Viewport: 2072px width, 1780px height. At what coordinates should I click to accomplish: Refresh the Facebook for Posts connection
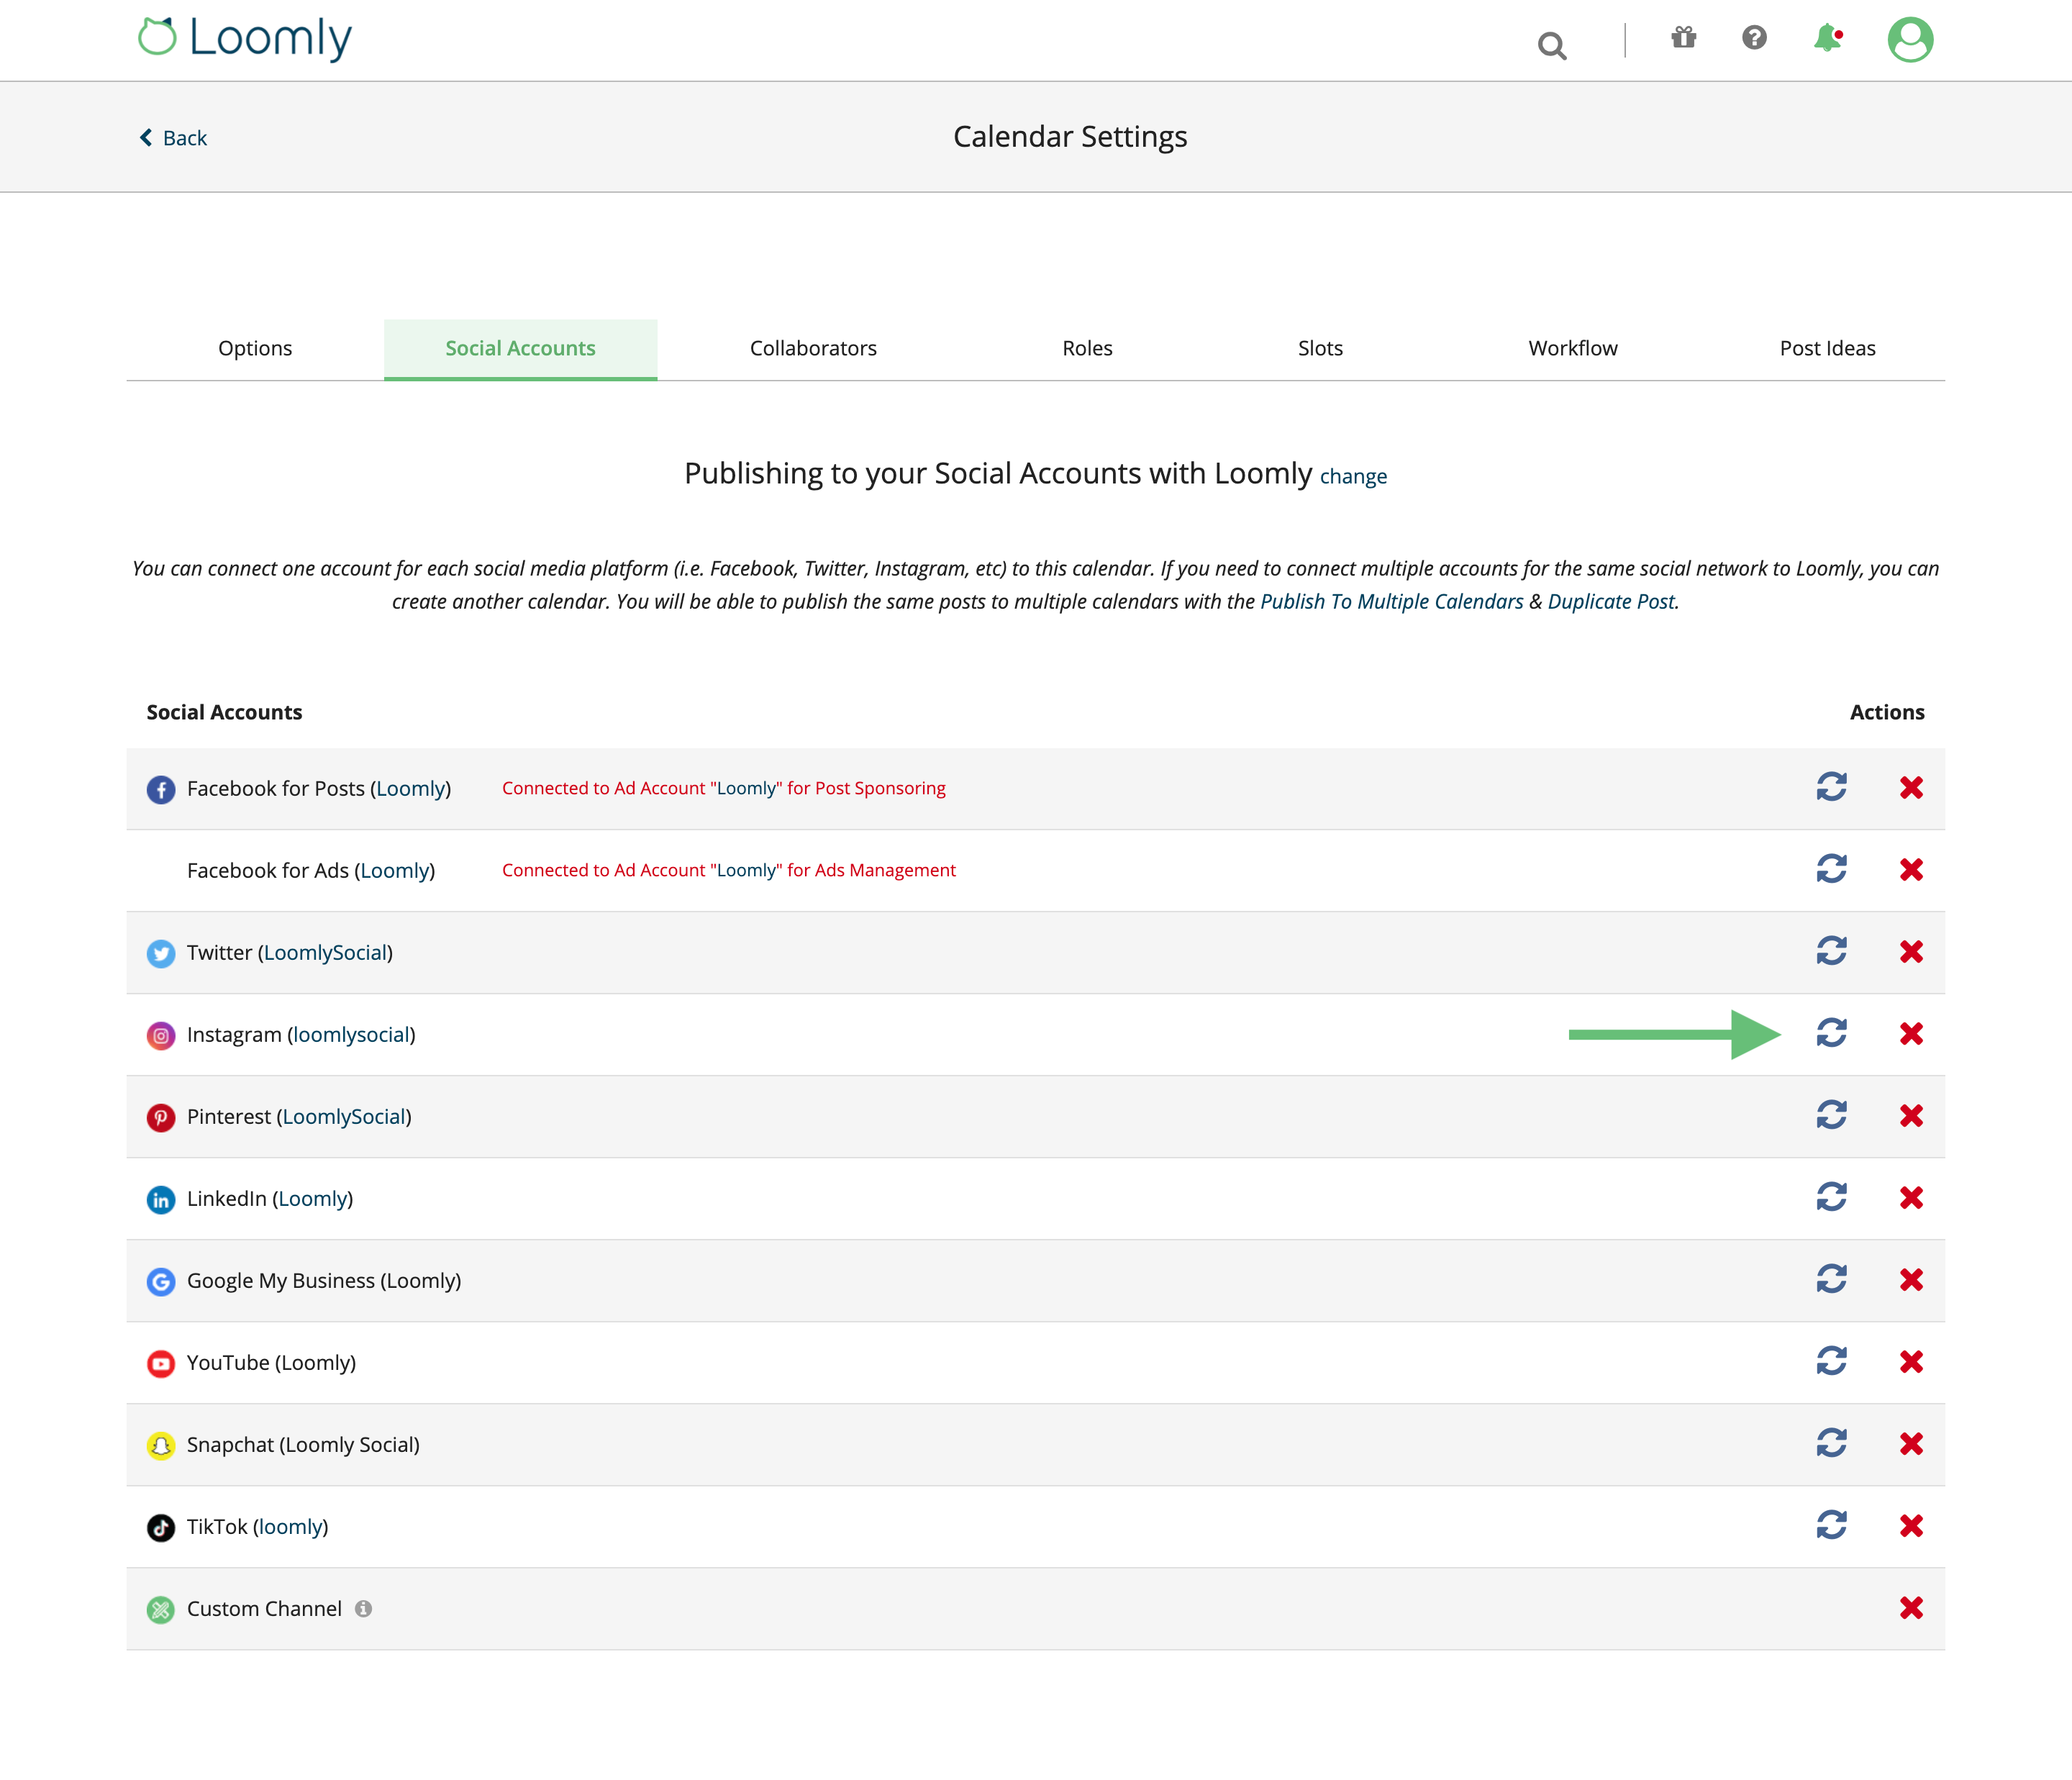pos(1833,788)
